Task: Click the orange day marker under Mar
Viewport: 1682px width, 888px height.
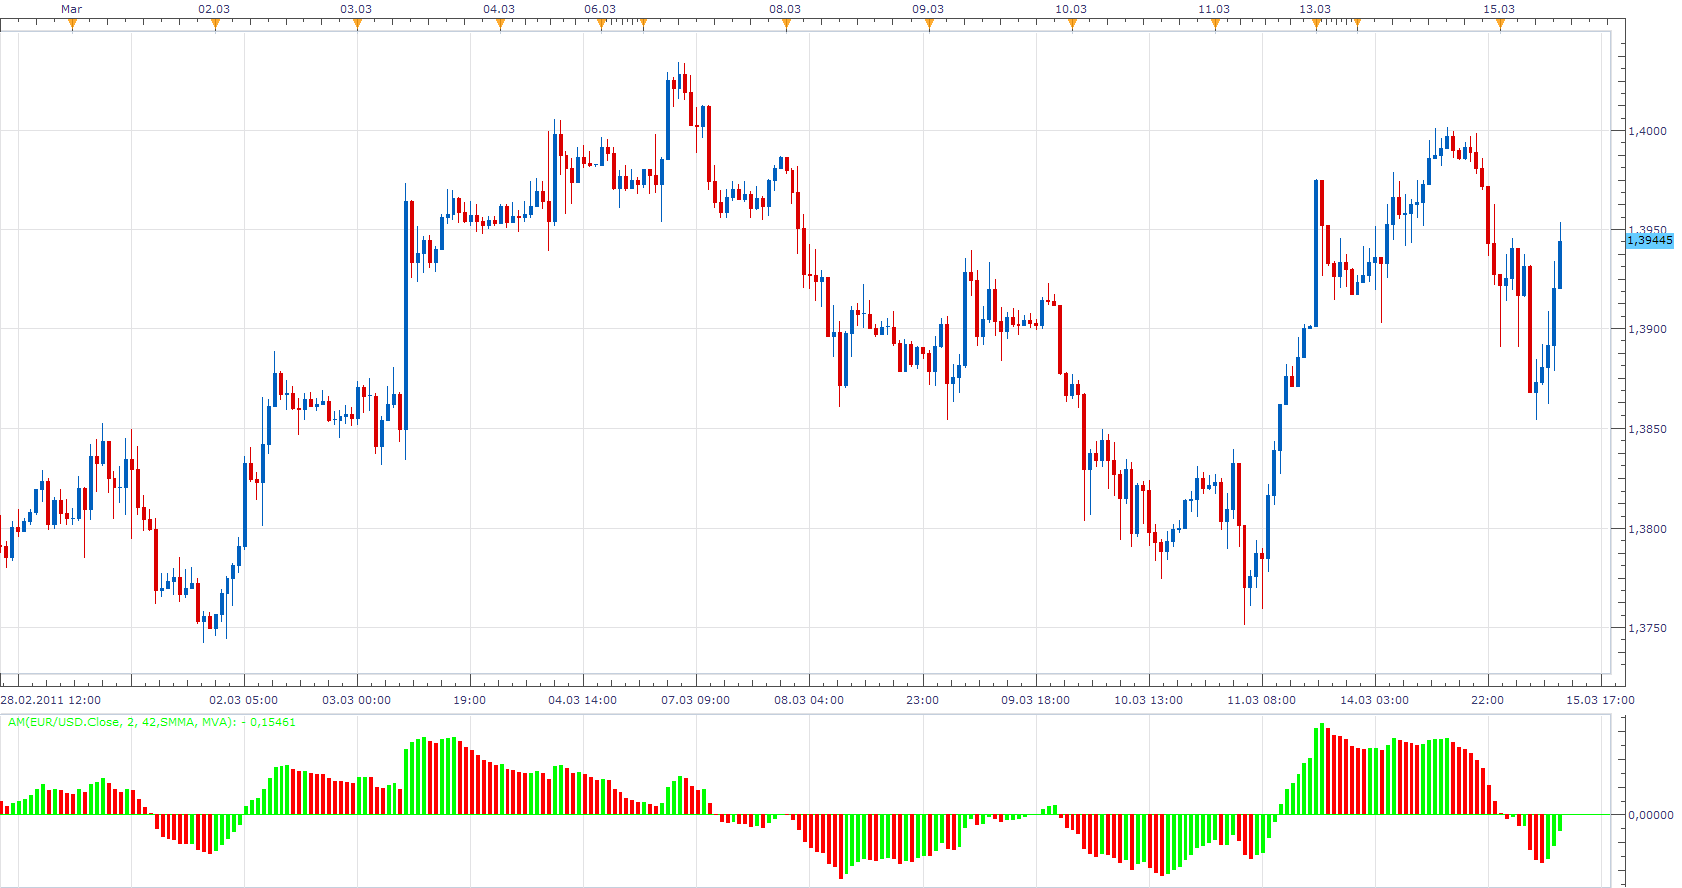Action: (72, 25)
